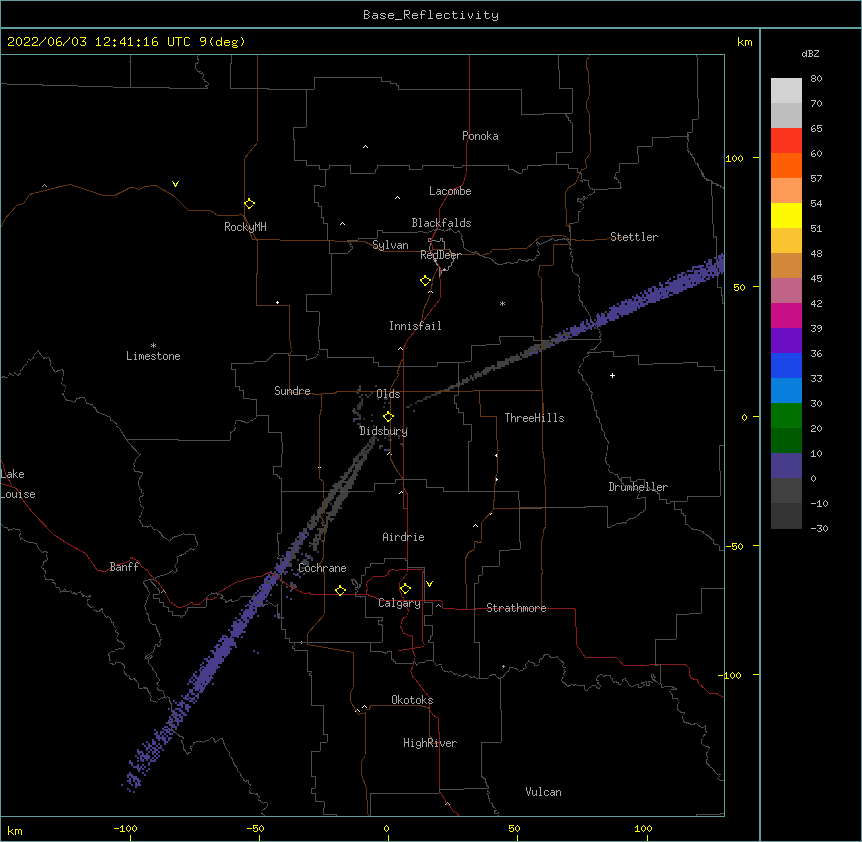Click the Sundre label
This screenshot has height=842, width=862.
click(292, 391)
